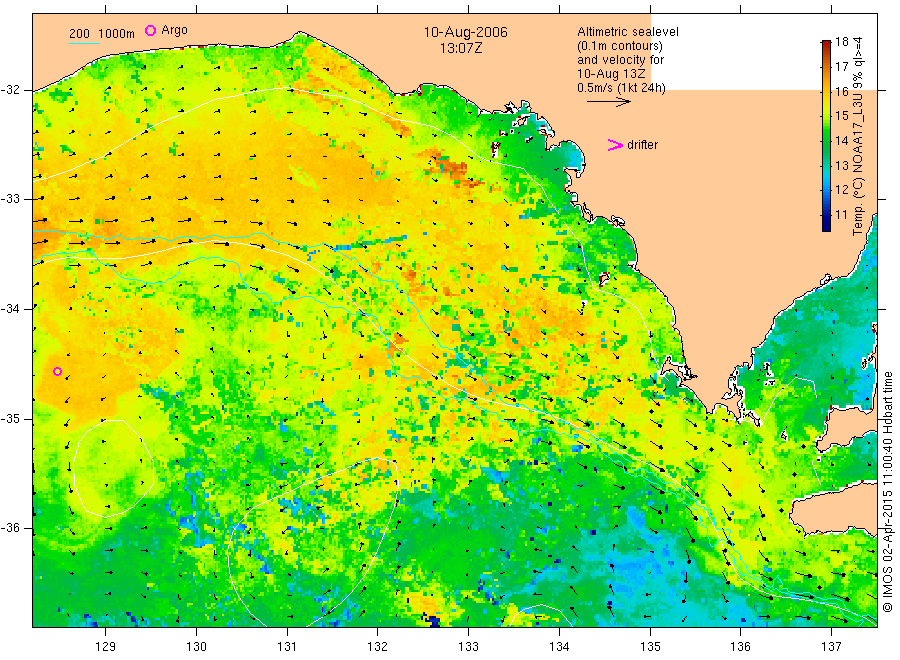900x660 pixels.
Task: Click the IMOS copyright timestamp text
Action: pyautogui.click(x=888, y=492)
